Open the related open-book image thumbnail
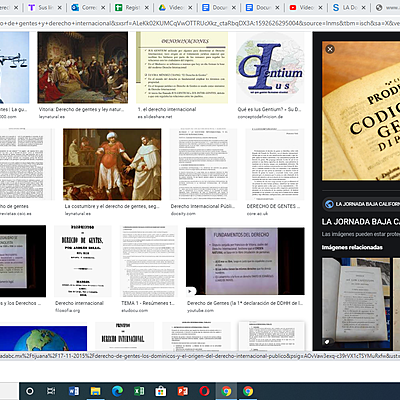 pos(356,302)
